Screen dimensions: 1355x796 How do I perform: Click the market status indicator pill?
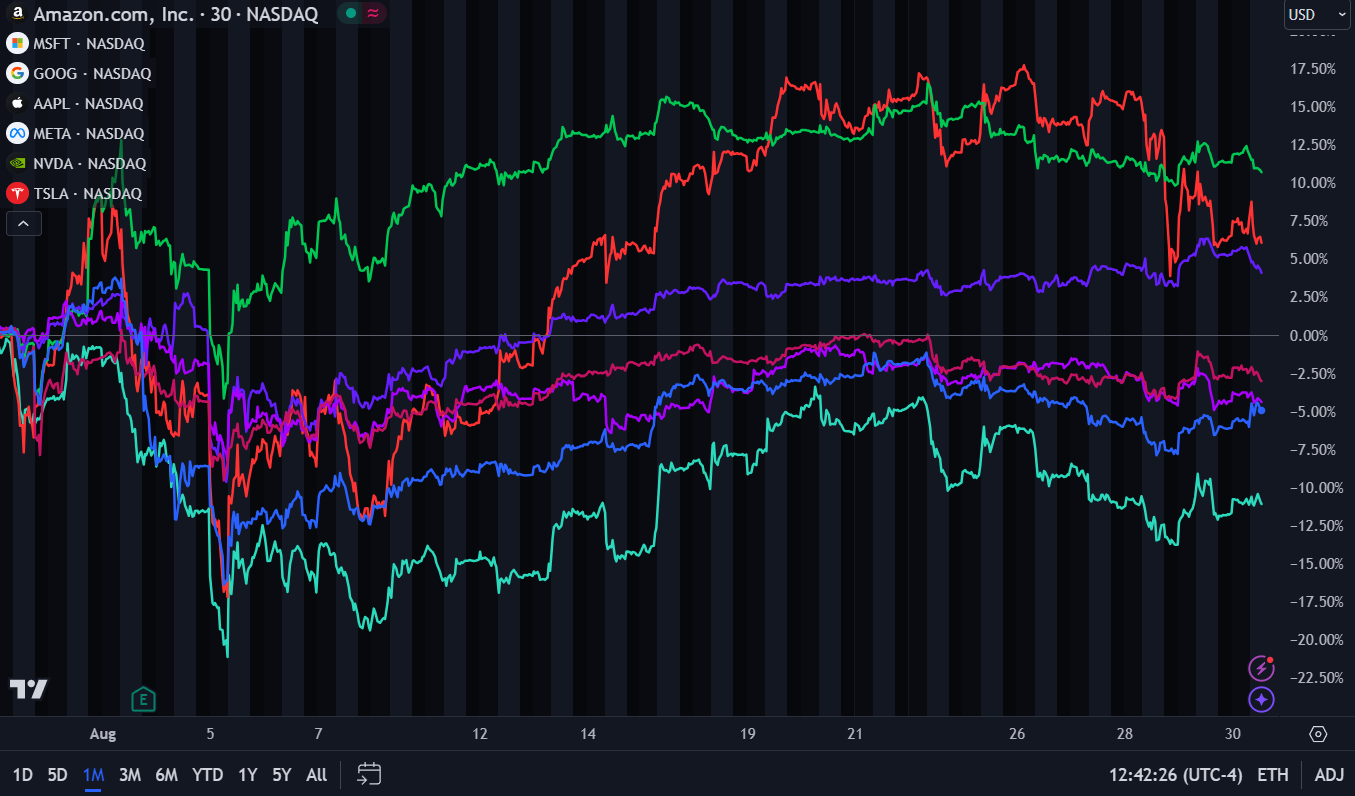coord(363,14)
